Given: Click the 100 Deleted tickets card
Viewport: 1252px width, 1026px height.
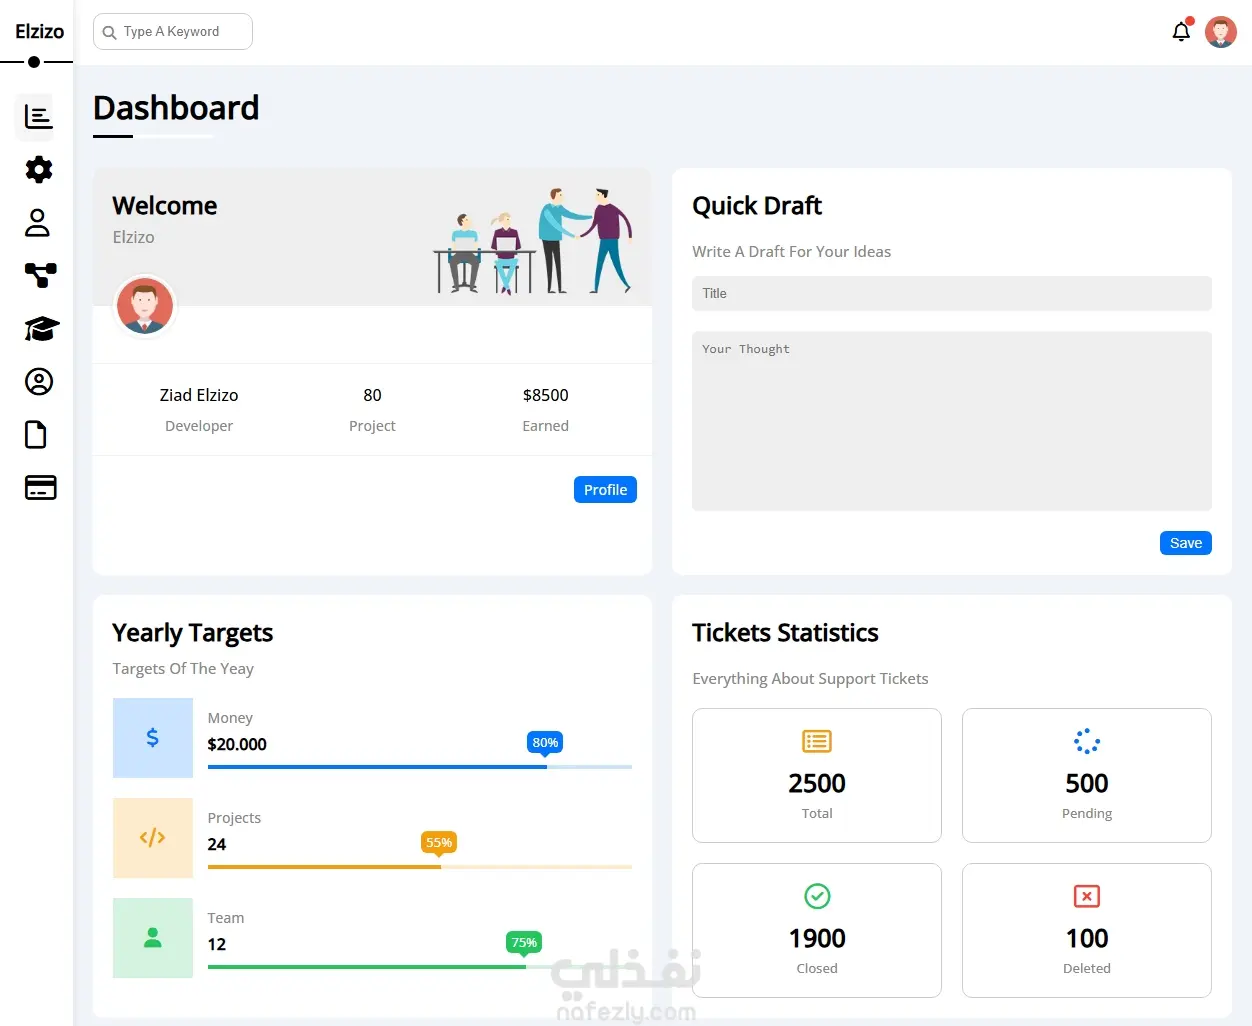Looking at the screenshot, I should tap(1087, 931).
